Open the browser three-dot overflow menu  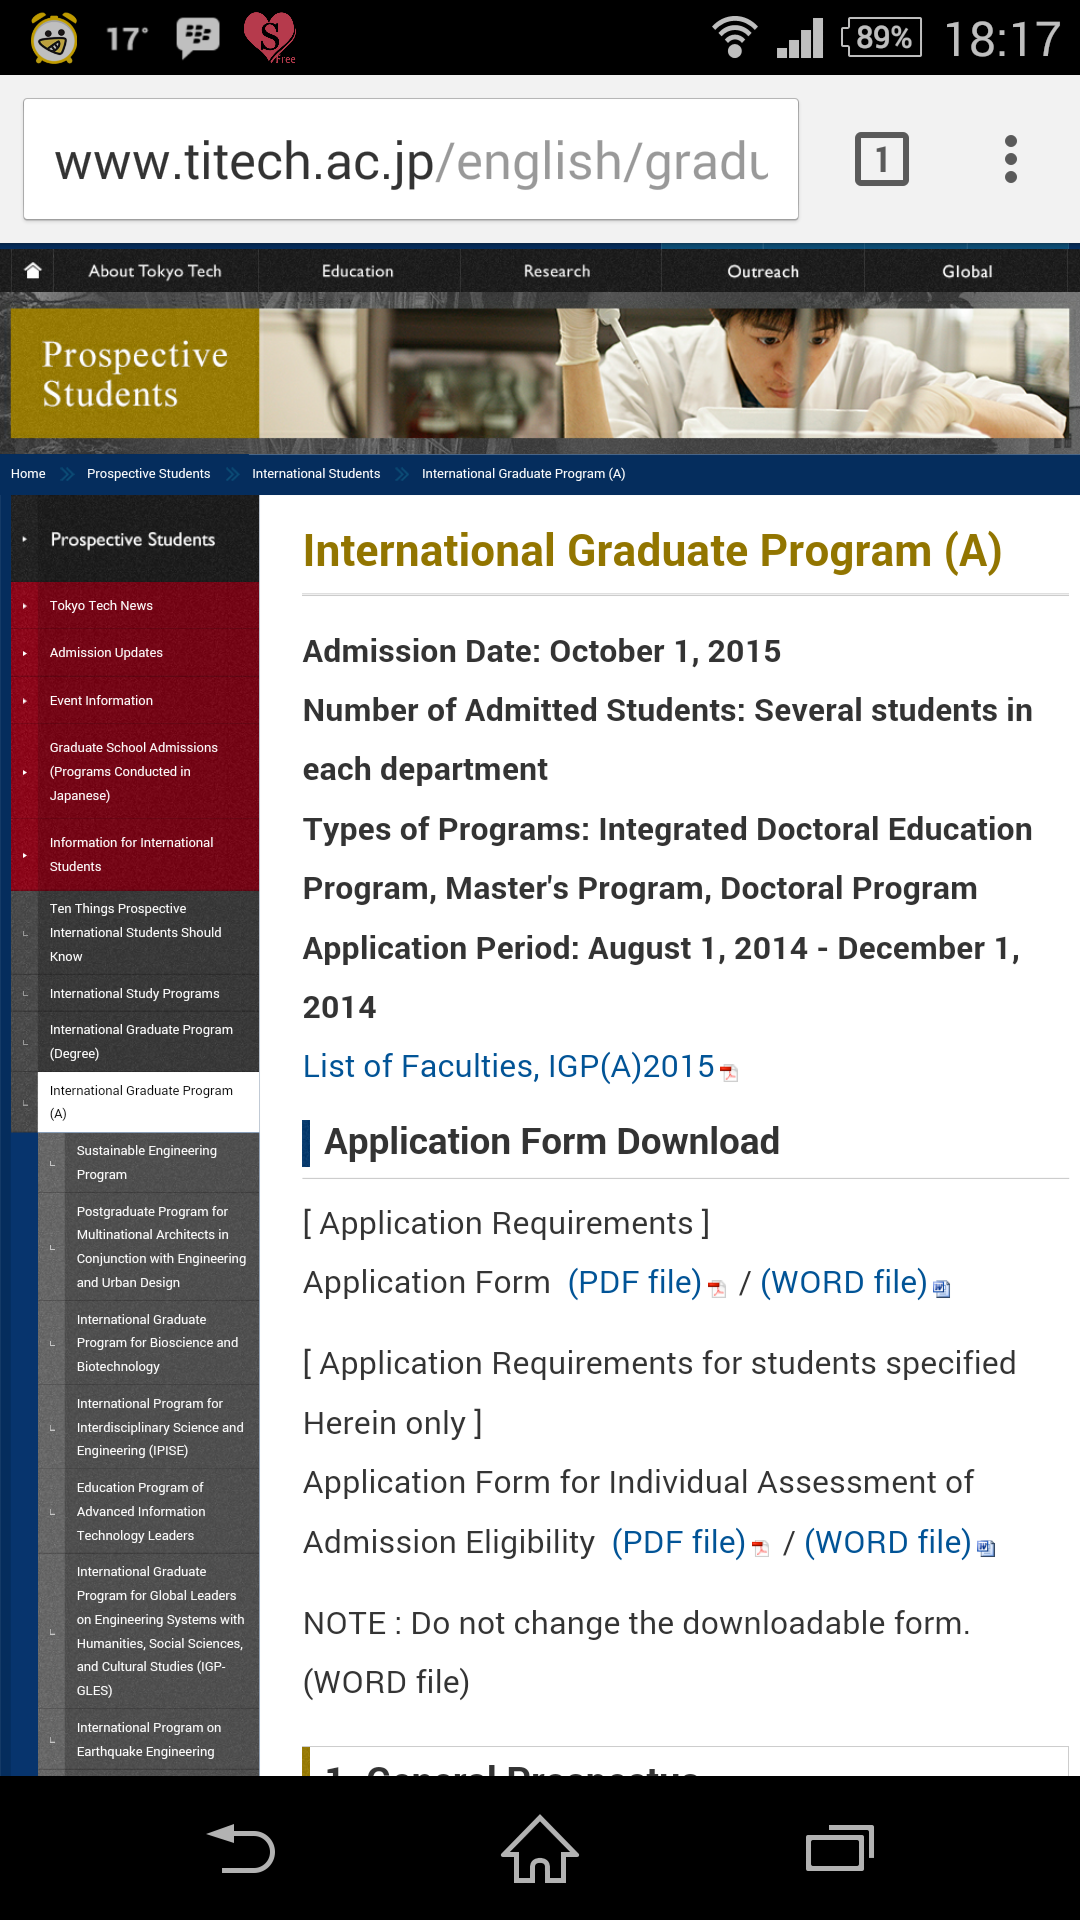1011,159
